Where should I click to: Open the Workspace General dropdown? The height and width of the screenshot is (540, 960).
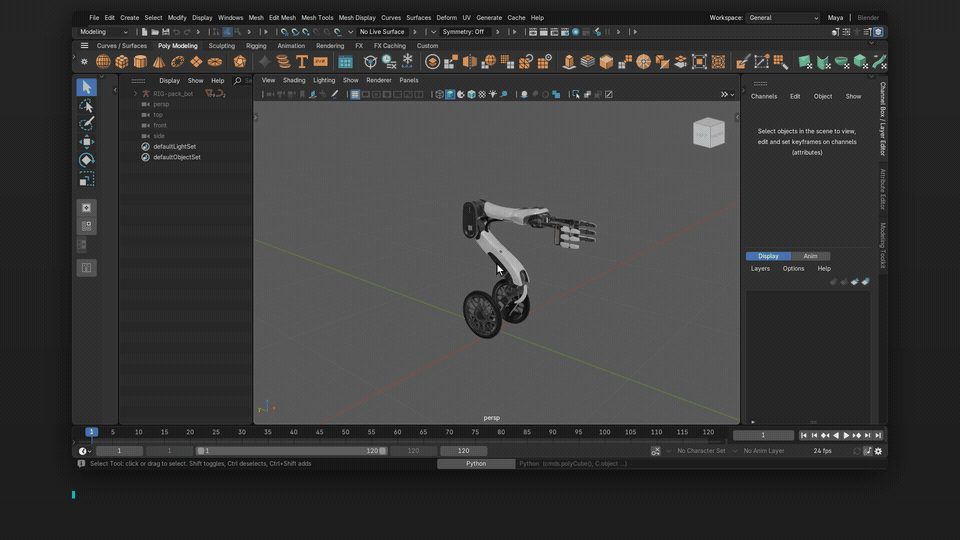click(783, 18)
